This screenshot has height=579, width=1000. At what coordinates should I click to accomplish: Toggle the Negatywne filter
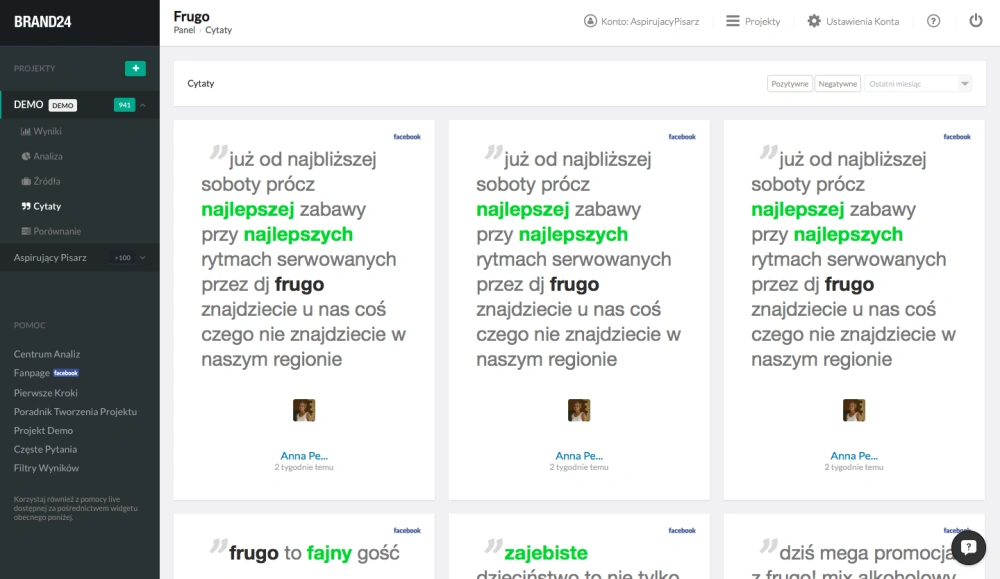[x=838, y=84]
